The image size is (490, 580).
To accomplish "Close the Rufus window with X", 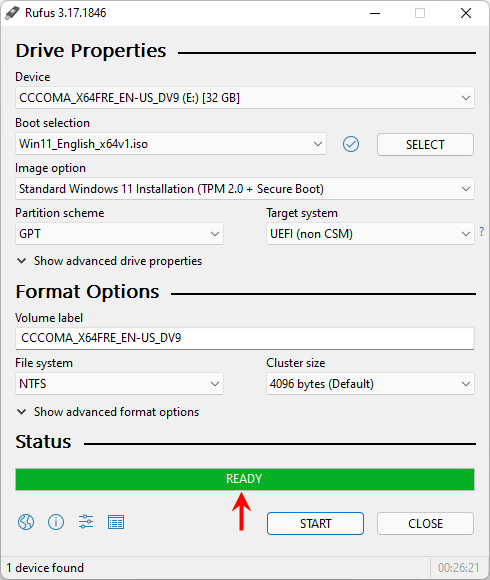I will pos(466,13).
